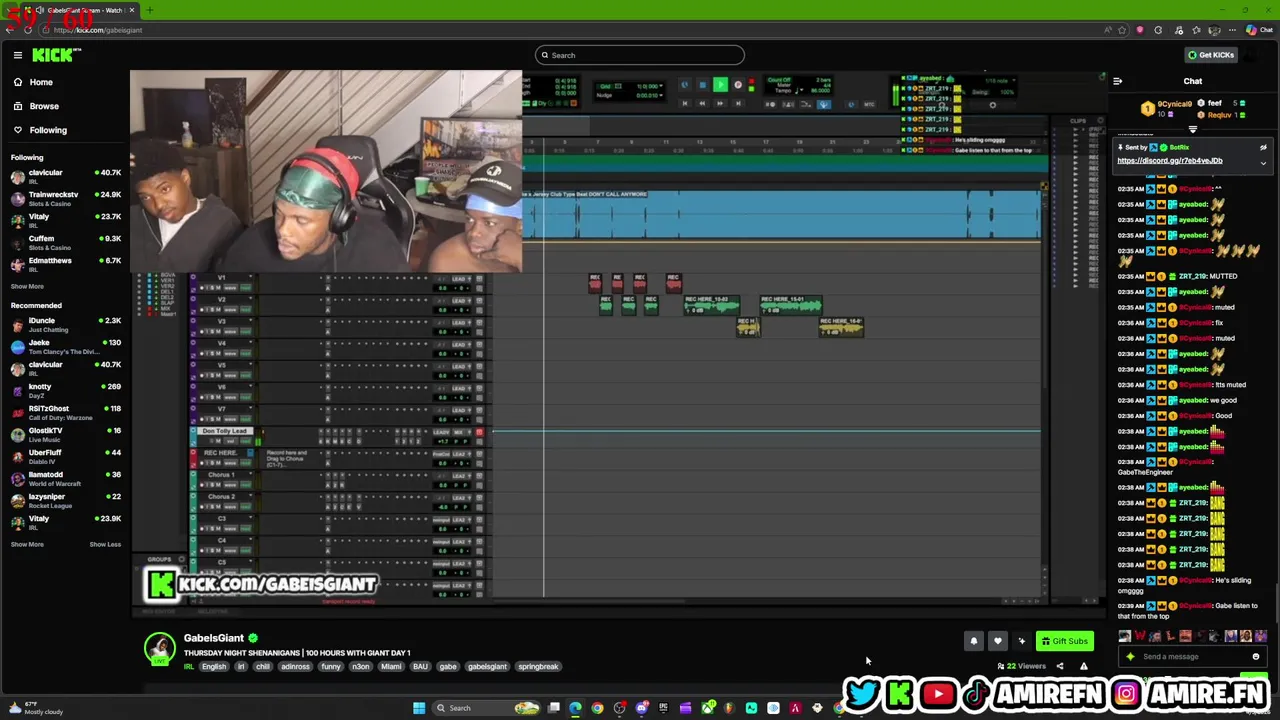The width and height of the screenshot is (1280, 720).
Task: Click the English stream tag
Action: (214, 666)
